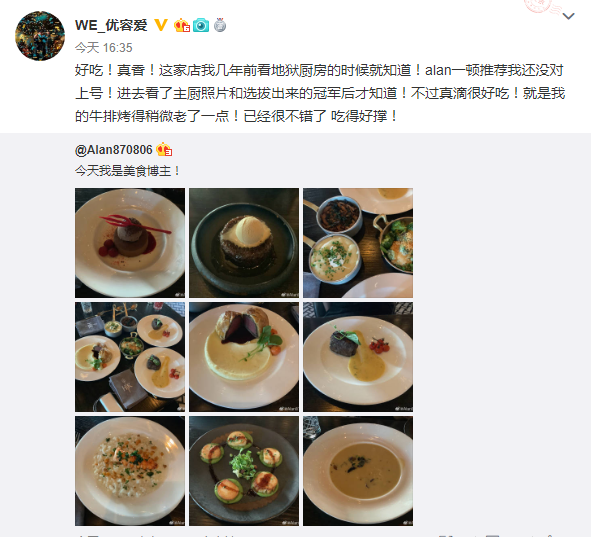Open the scallops on dark plate photo
591x537 pixels.
(x=244, y=471)
